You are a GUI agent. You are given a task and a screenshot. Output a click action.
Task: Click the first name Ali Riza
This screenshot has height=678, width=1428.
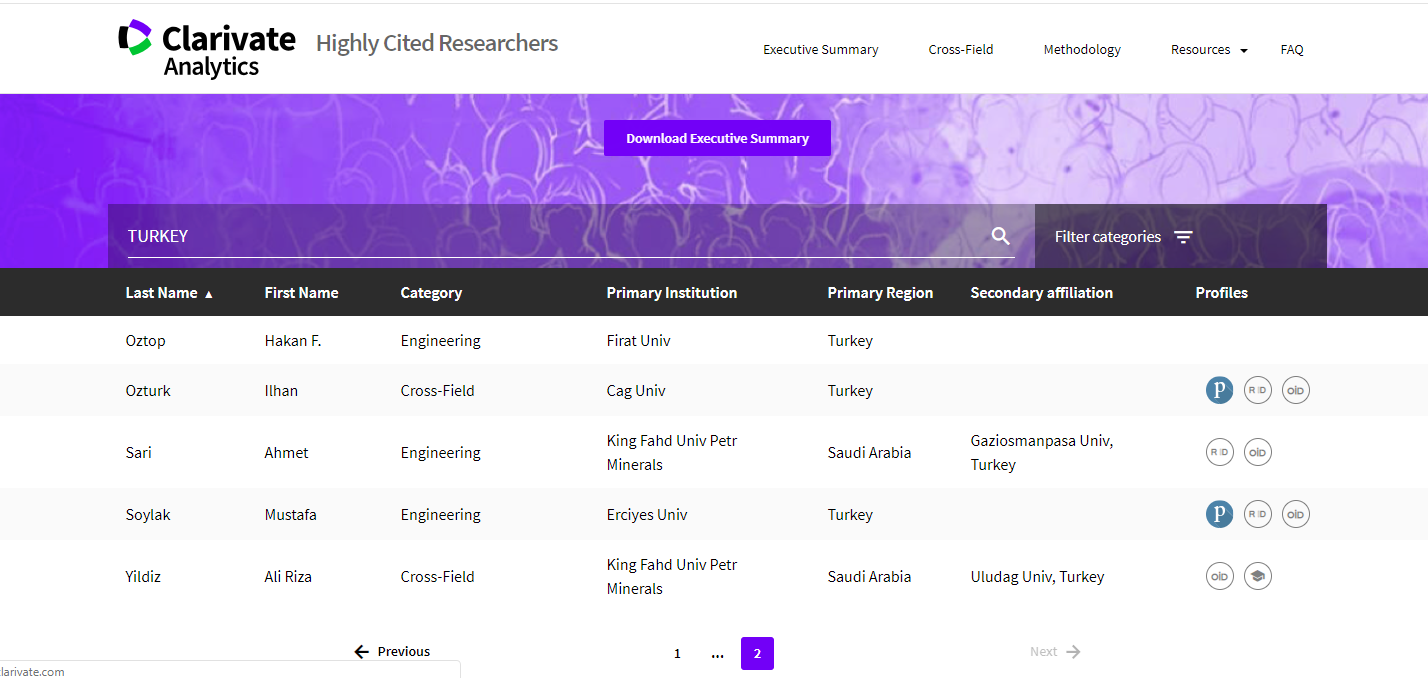[288, 576]
